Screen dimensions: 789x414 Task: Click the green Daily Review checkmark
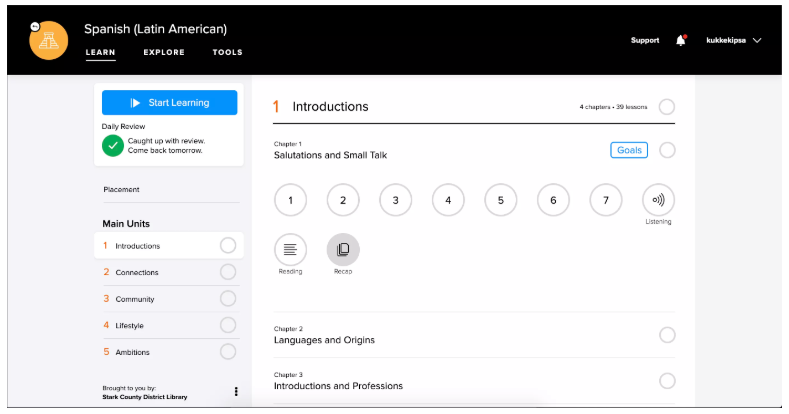pos(113,146)
